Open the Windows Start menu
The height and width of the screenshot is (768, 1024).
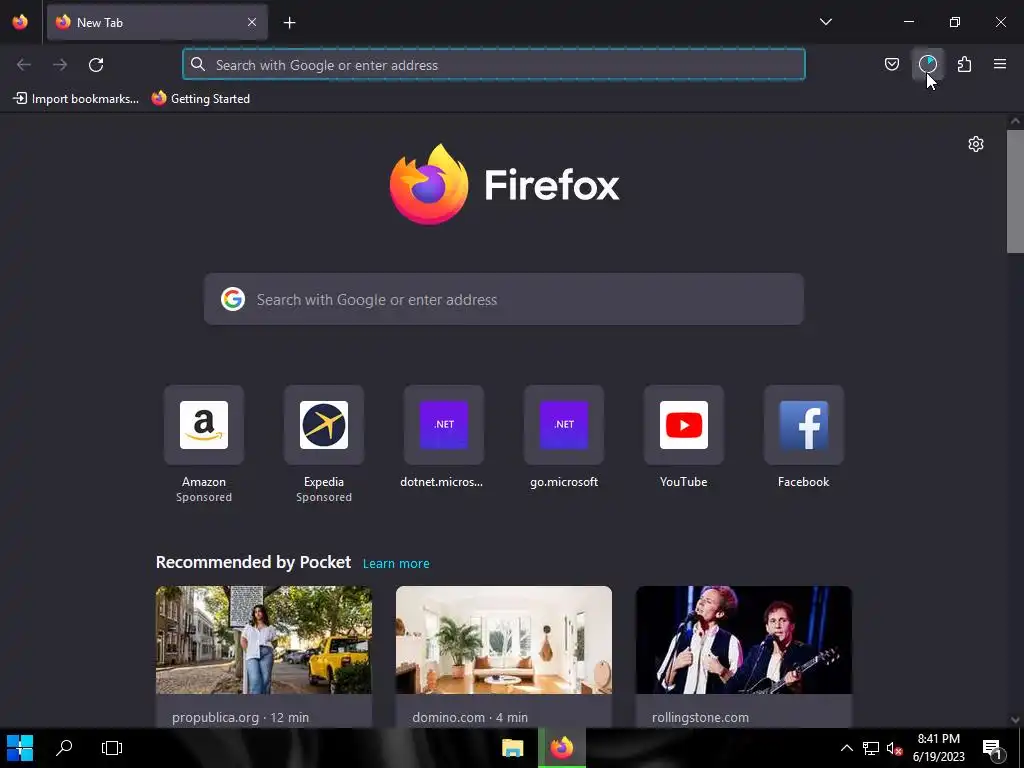(x=20, y=748)
